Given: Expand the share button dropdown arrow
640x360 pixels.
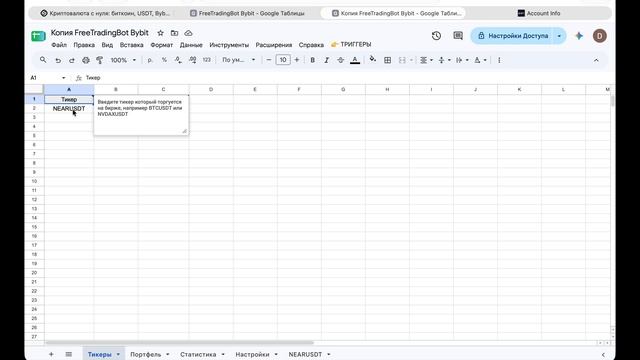Looking at the screenshot, I should coord(559,36).
